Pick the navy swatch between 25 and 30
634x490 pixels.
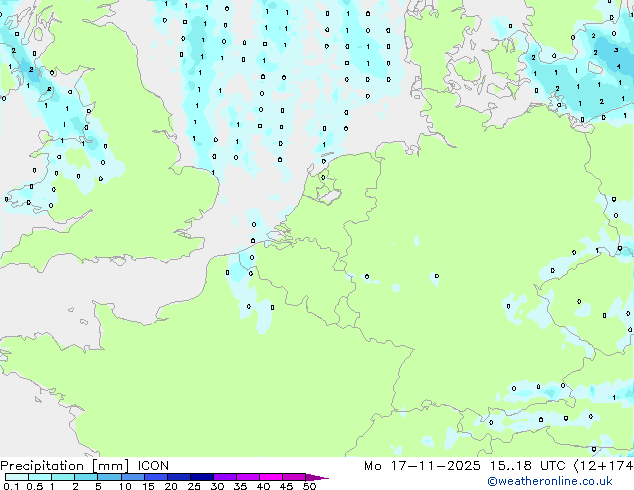click(201, 477)
